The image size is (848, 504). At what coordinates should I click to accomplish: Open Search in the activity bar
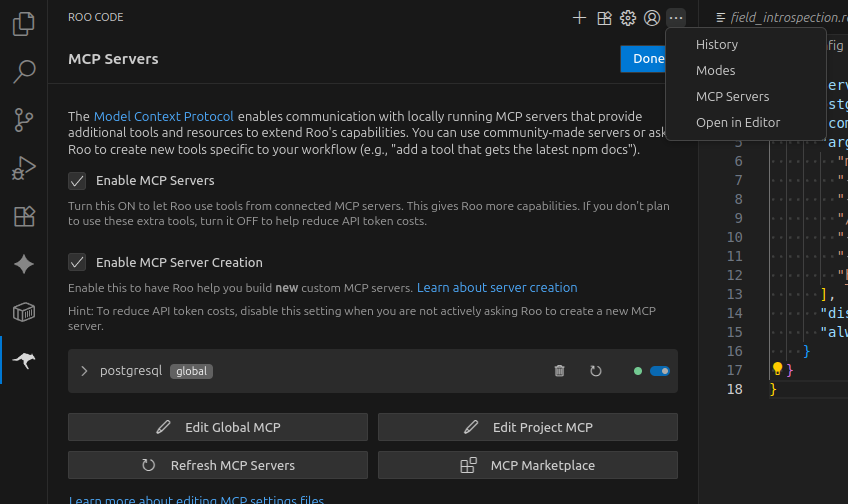click(x=24, y=72)
